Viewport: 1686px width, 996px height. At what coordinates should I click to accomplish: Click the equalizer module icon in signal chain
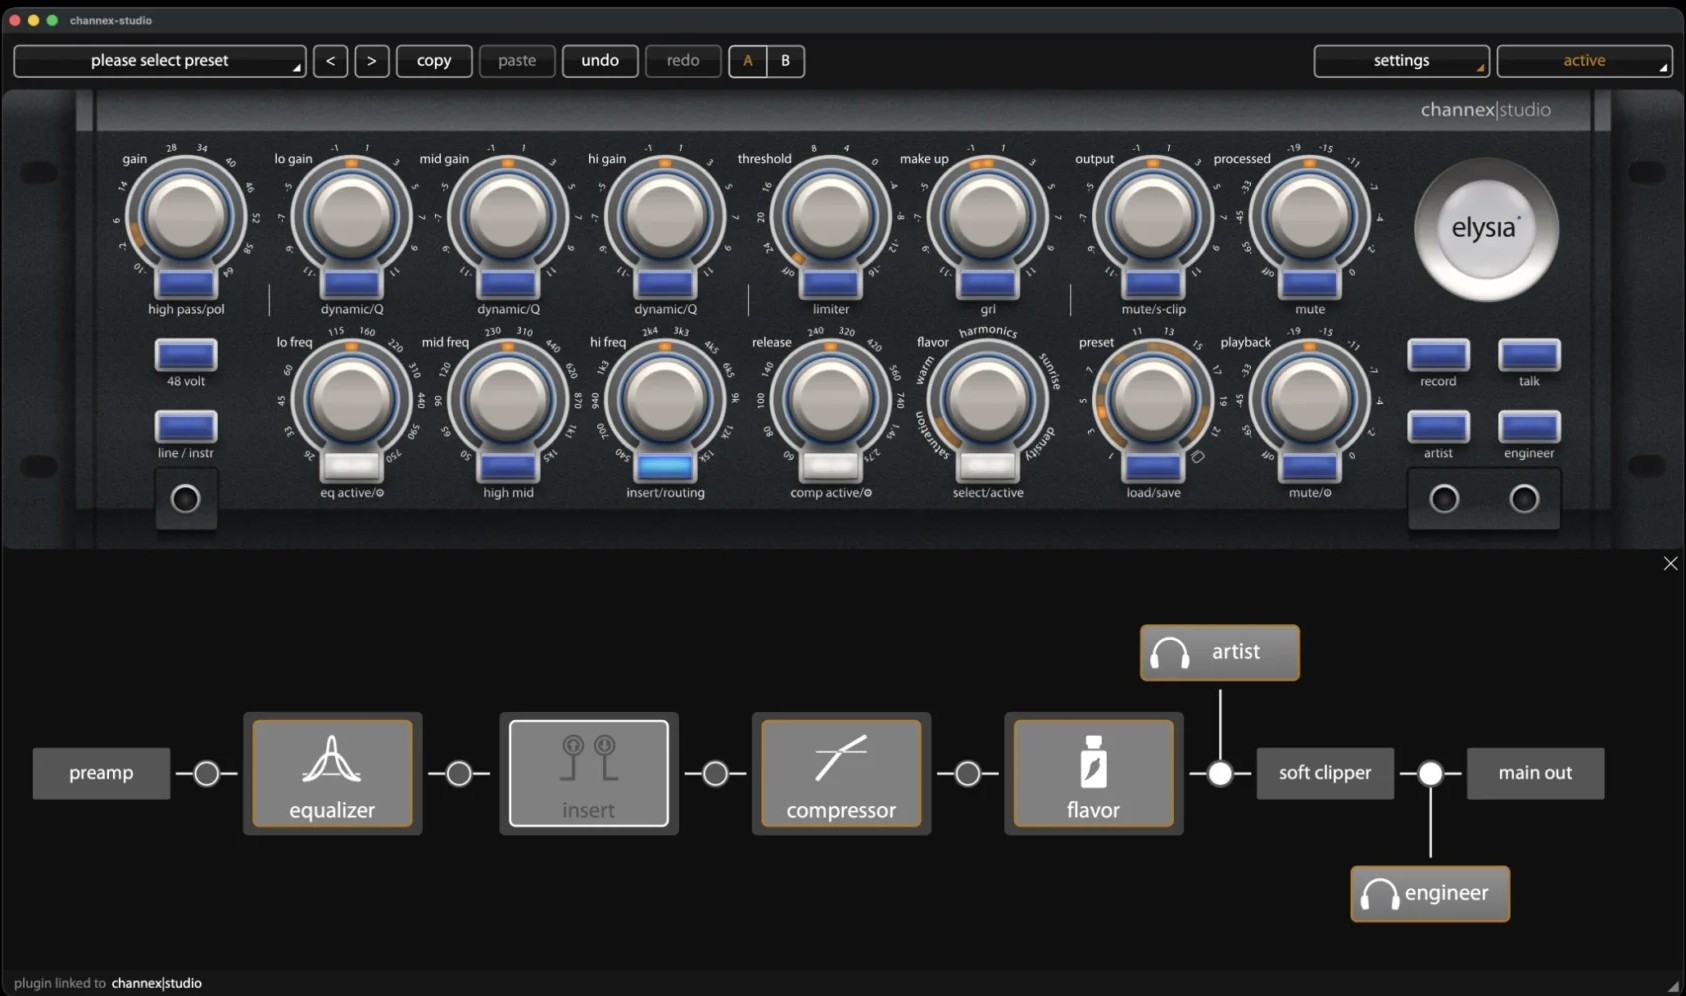point(332,773)
